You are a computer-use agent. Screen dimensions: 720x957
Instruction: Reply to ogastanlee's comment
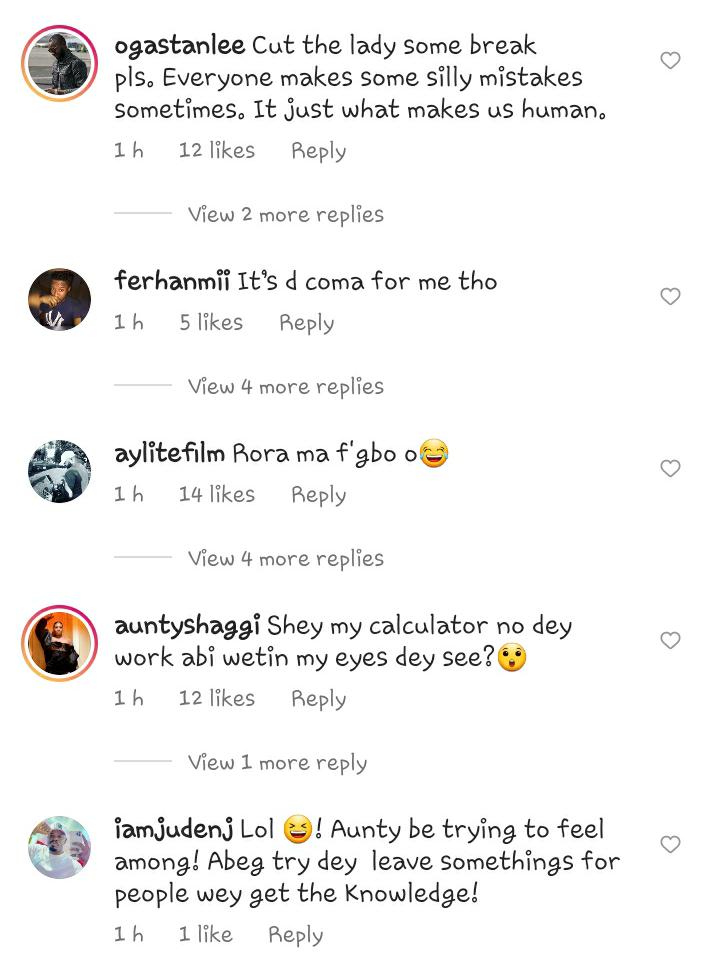[x=318, y=151]
